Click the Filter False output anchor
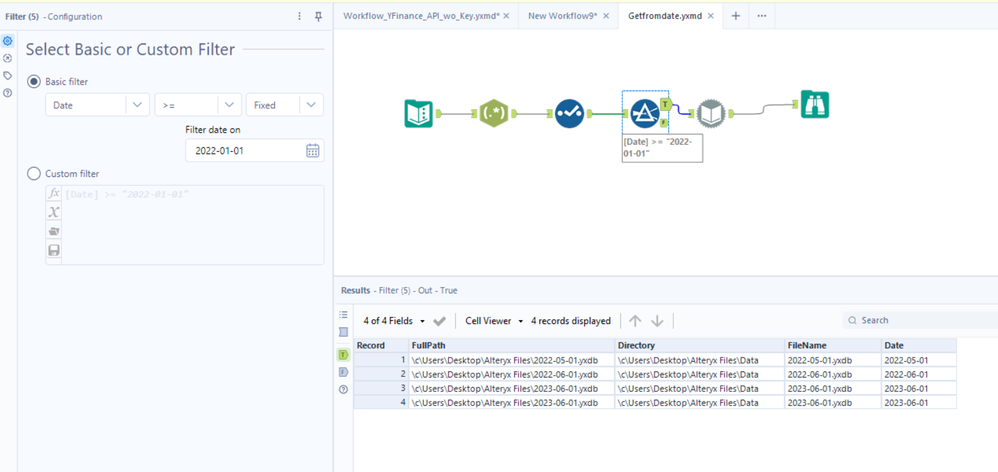The image size is (998, 472). tap(663, 123)
